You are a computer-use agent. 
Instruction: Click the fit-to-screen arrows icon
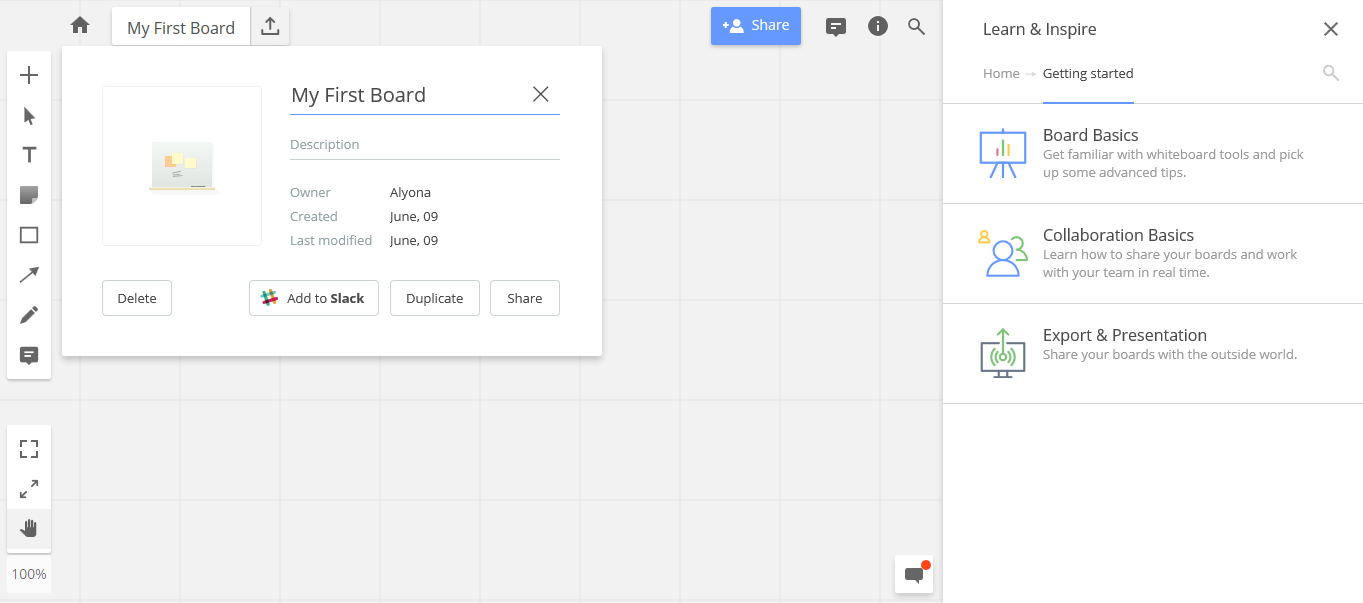pos(29,489)
